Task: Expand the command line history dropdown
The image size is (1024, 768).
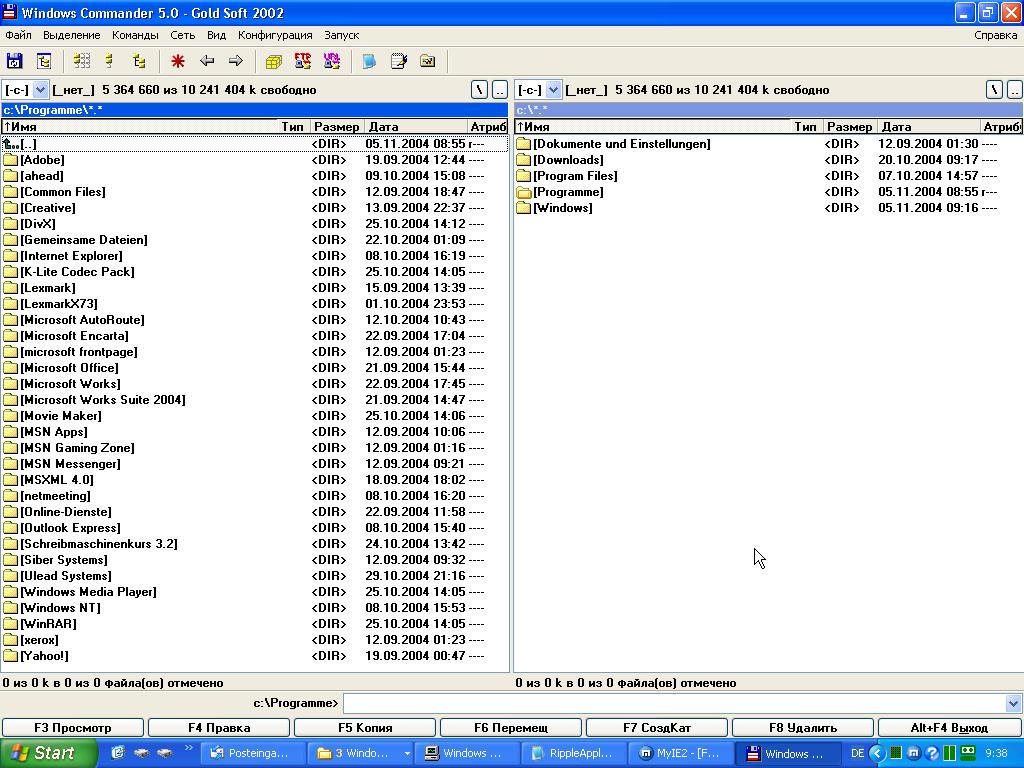Action: coord(1013,703)
